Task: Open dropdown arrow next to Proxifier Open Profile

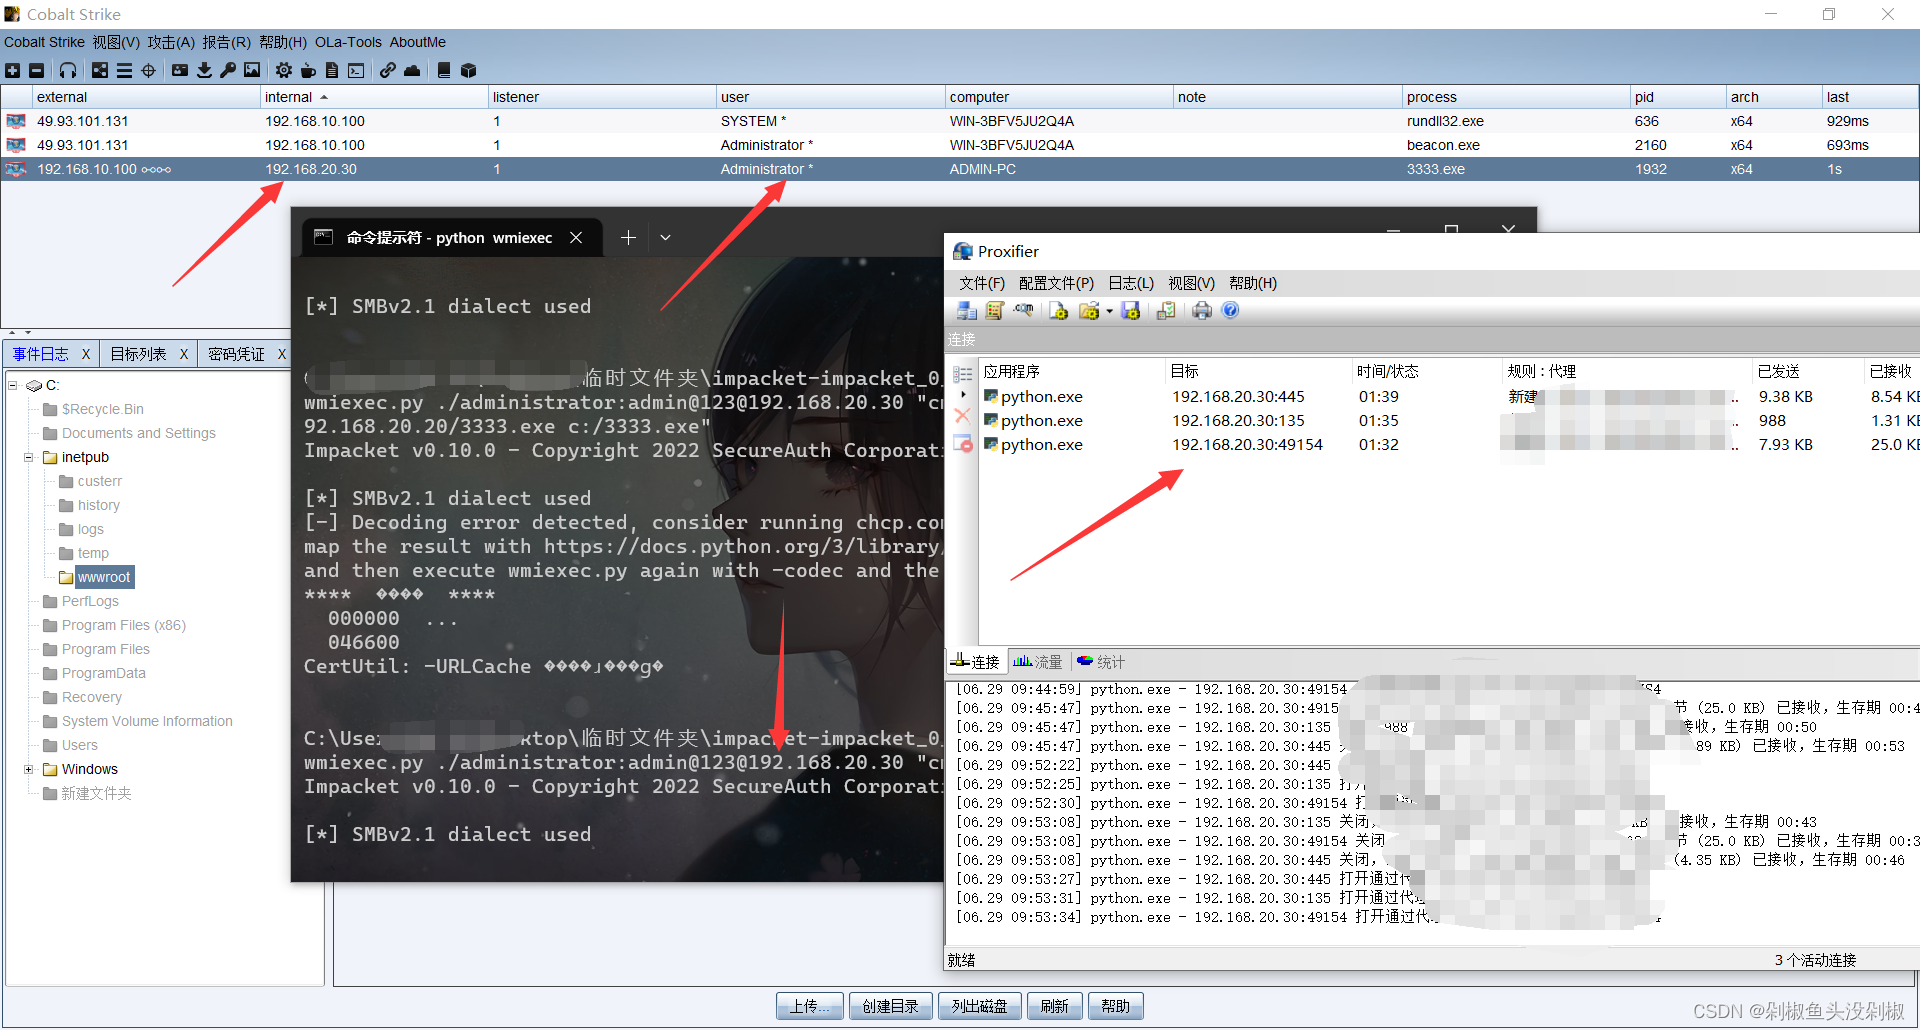Action: 1109,311
